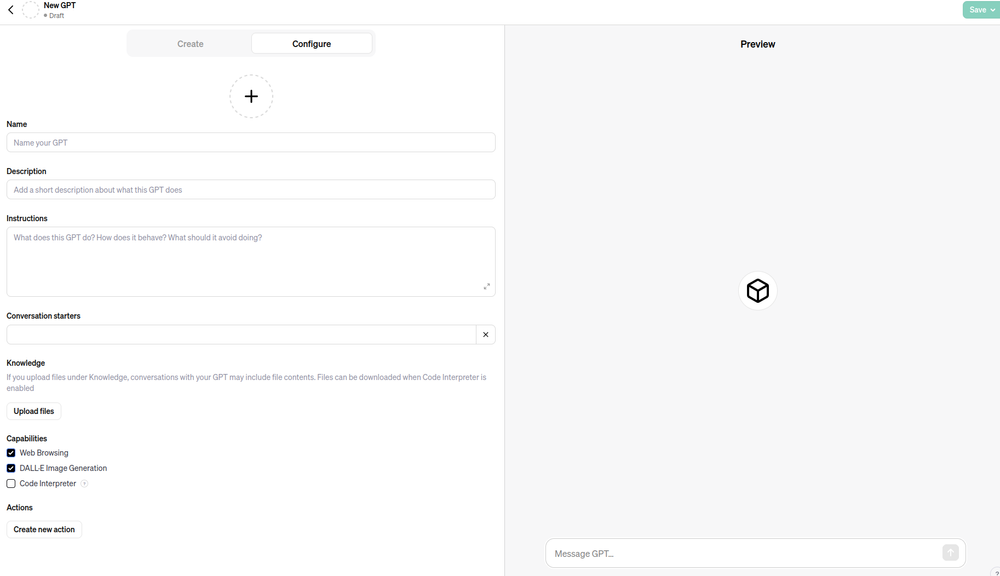
Task: Click Create new action button
Action: coord(44,529)
